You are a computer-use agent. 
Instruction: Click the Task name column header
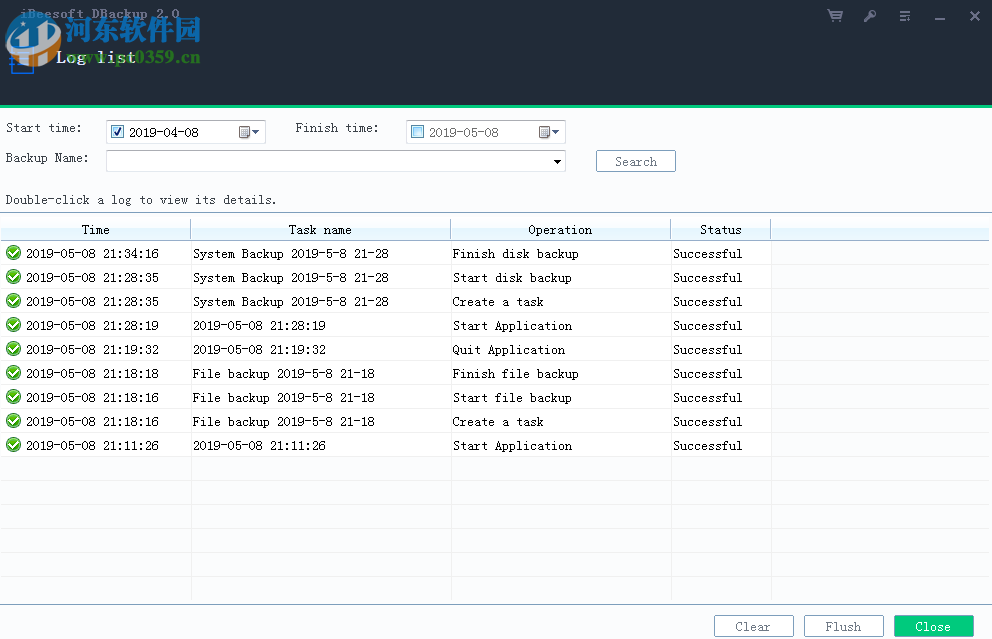coord(320,229)
